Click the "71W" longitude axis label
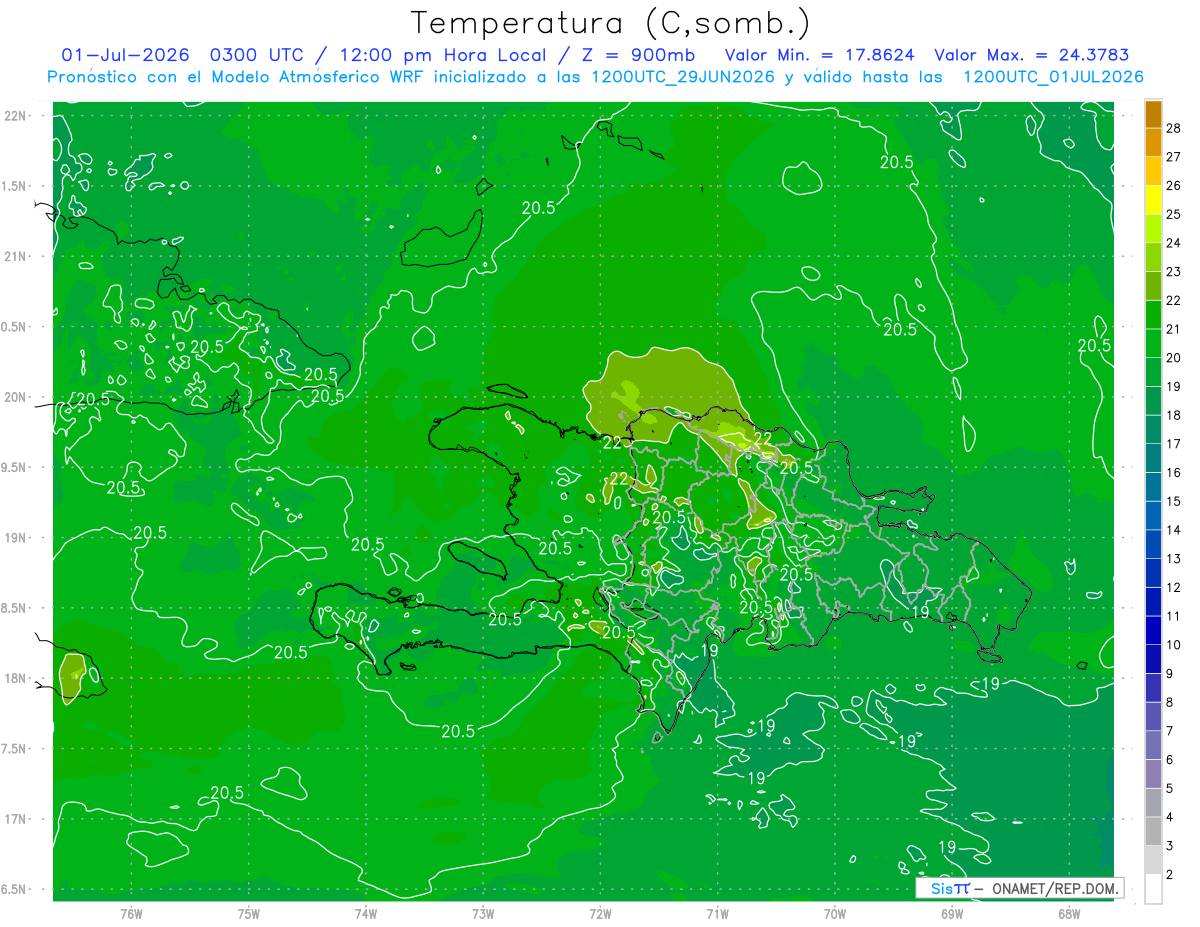The image size is (1200, 927). (x=717, y=914)
